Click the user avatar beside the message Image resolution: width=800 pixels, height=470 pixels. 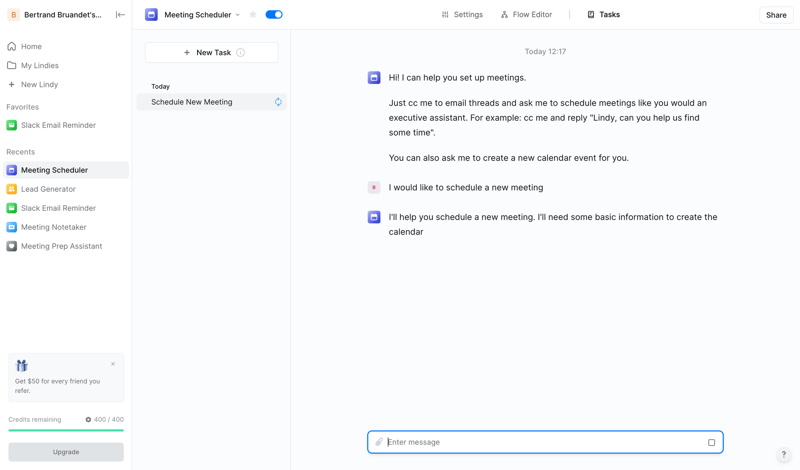coord(374,187)
